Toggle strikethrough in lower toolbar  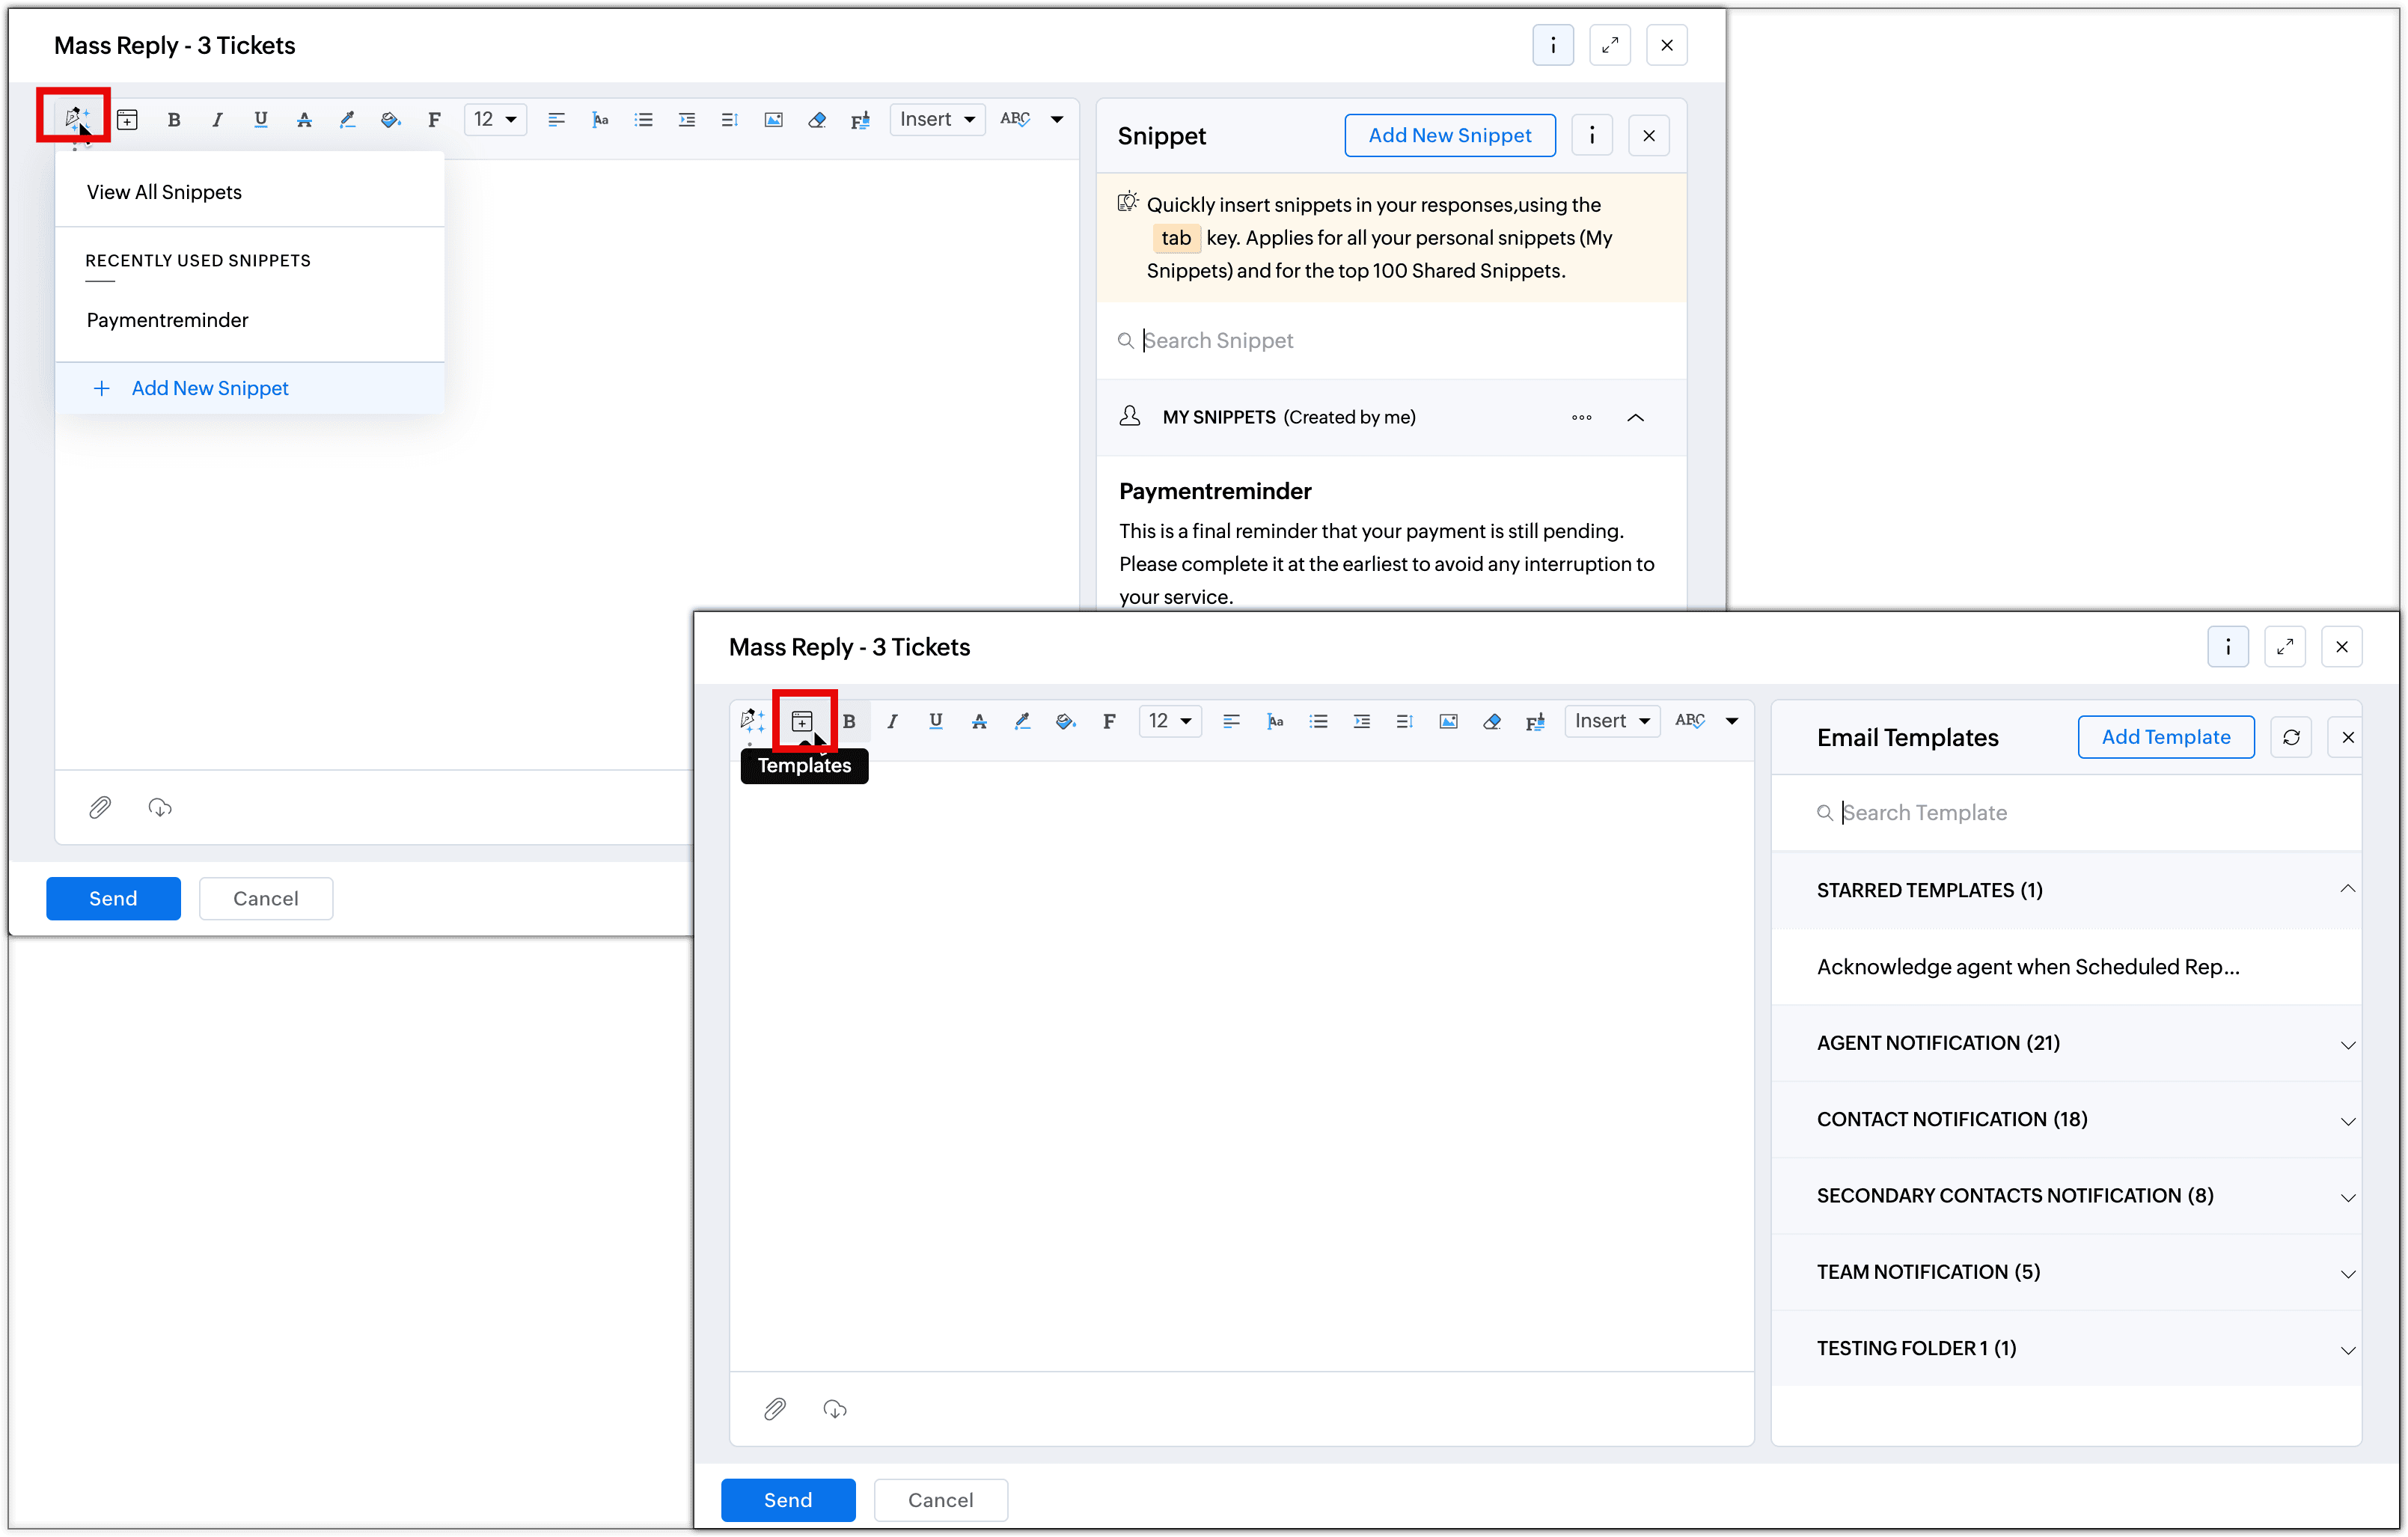(979, 721)
